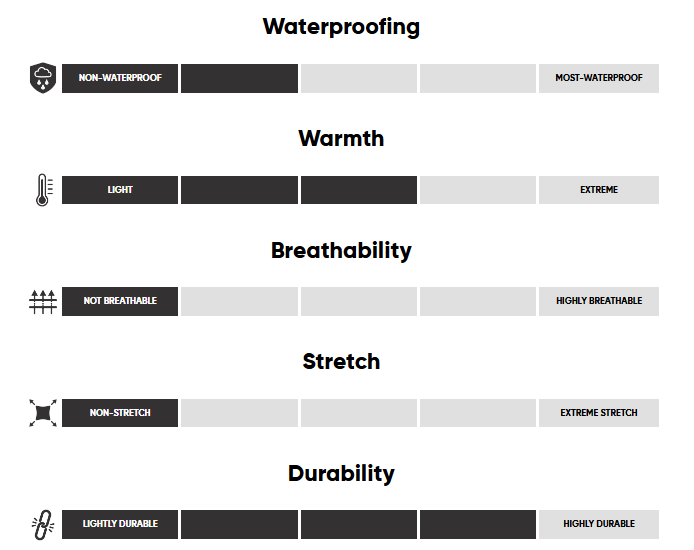This screenshot has width=694, height=550.
Task: Click the EXTREME warmth segment
Action: pyautogui.click(x=599, y=190)
